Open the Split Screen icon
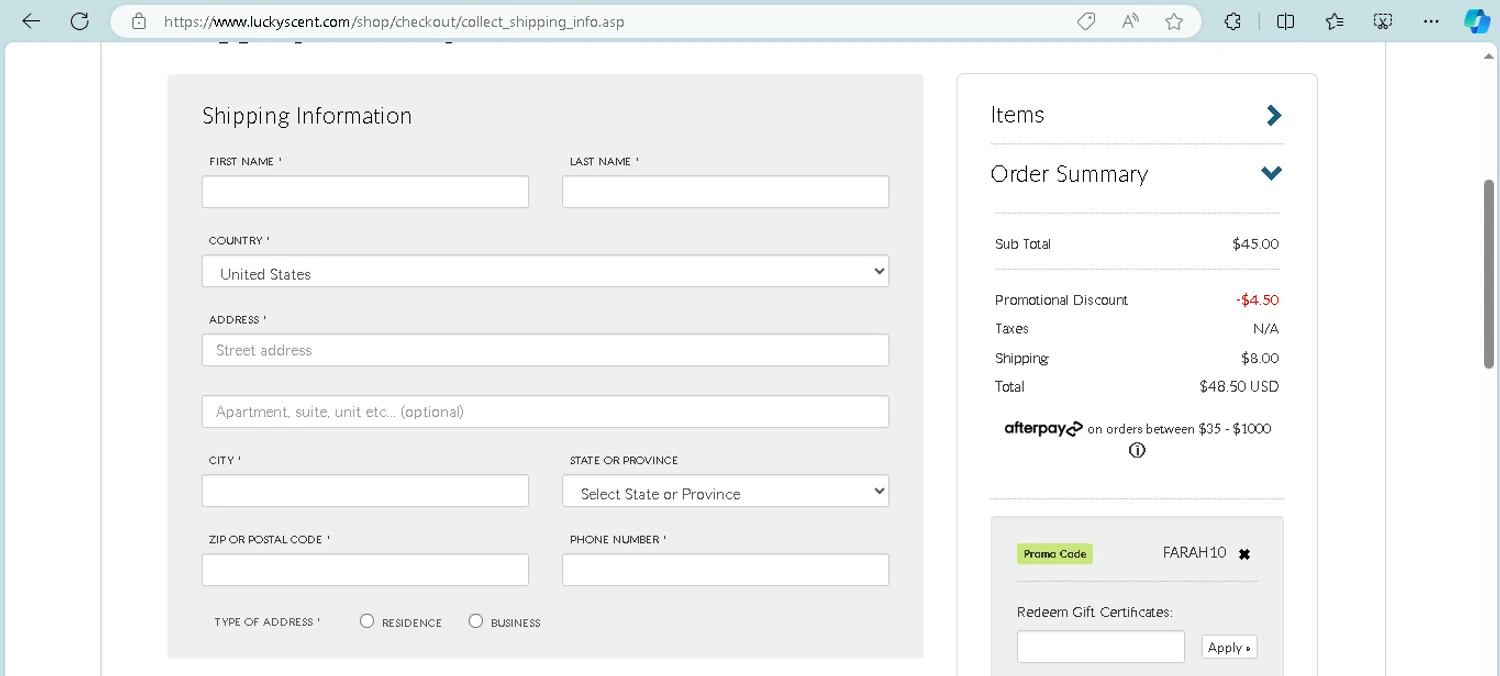The width and height of the screenshot is (1500, 676). pyautogui.click(x=1286, y=21)
